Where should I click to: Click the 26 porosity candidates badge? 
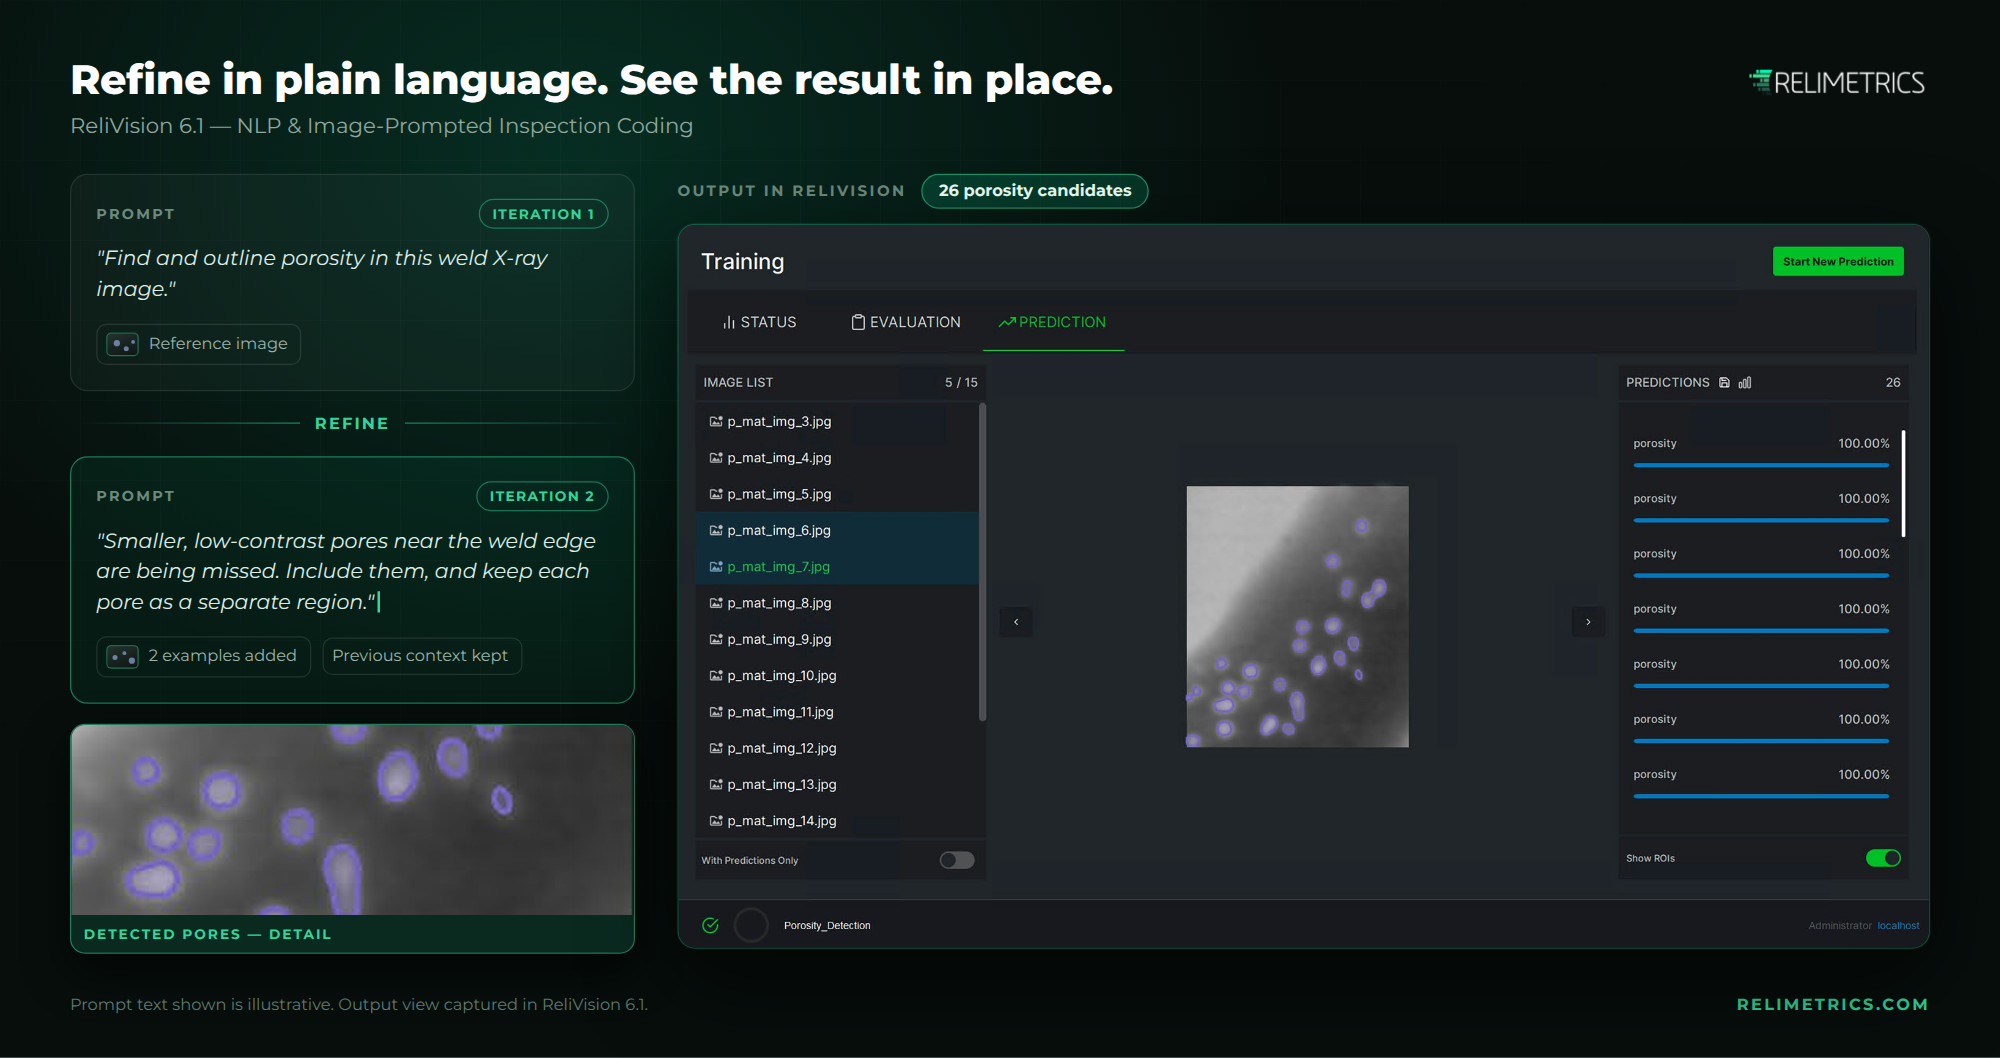tap(1035, 191)
